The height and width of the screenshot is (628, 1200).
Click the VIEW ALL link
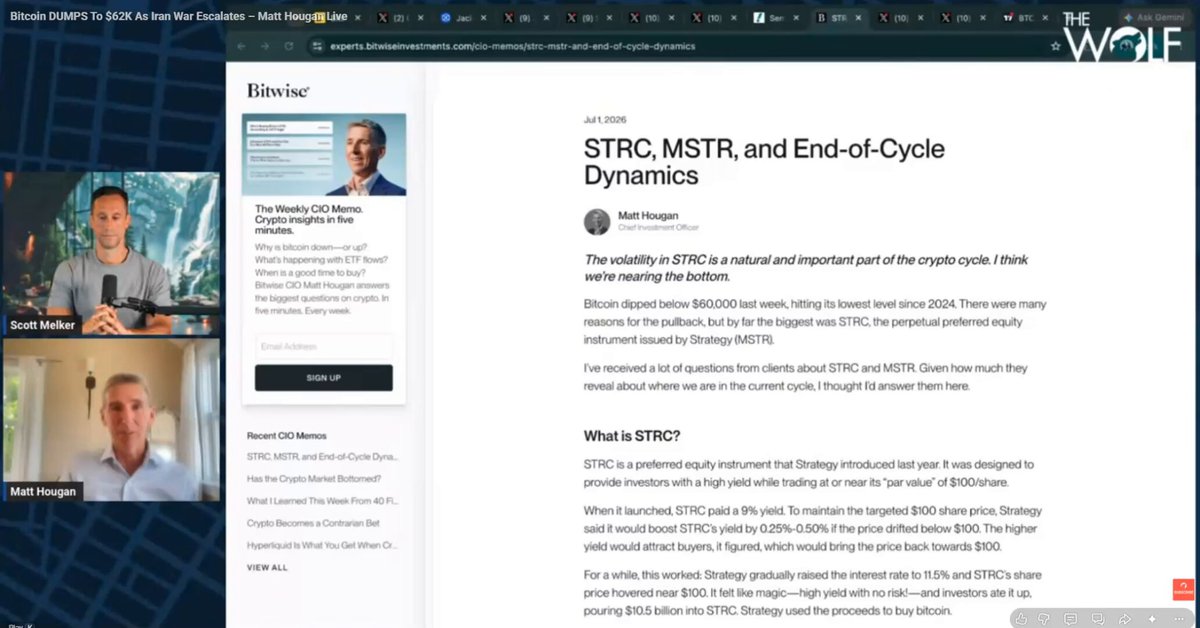(x=267, y=567)
